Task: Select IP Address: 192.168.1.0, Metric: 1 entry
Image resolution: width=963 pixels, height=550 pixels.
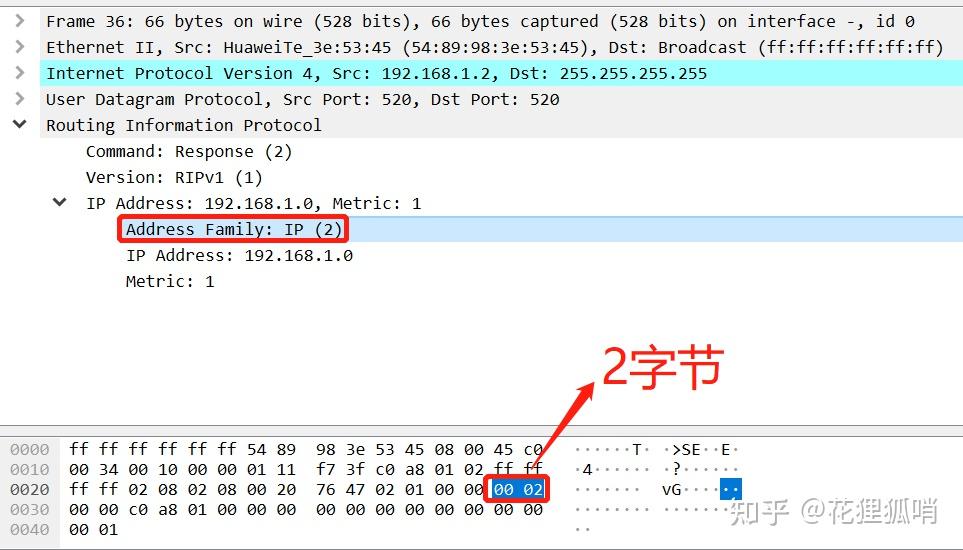Action: [254, 203]
